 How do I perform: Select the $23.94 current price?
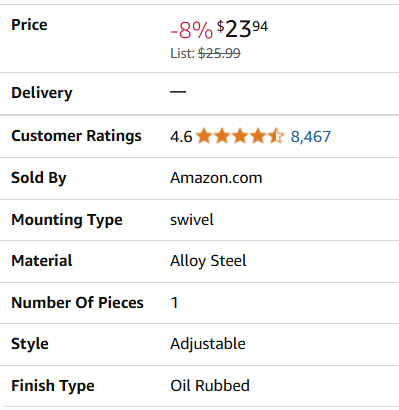click(x=242, y=29)
